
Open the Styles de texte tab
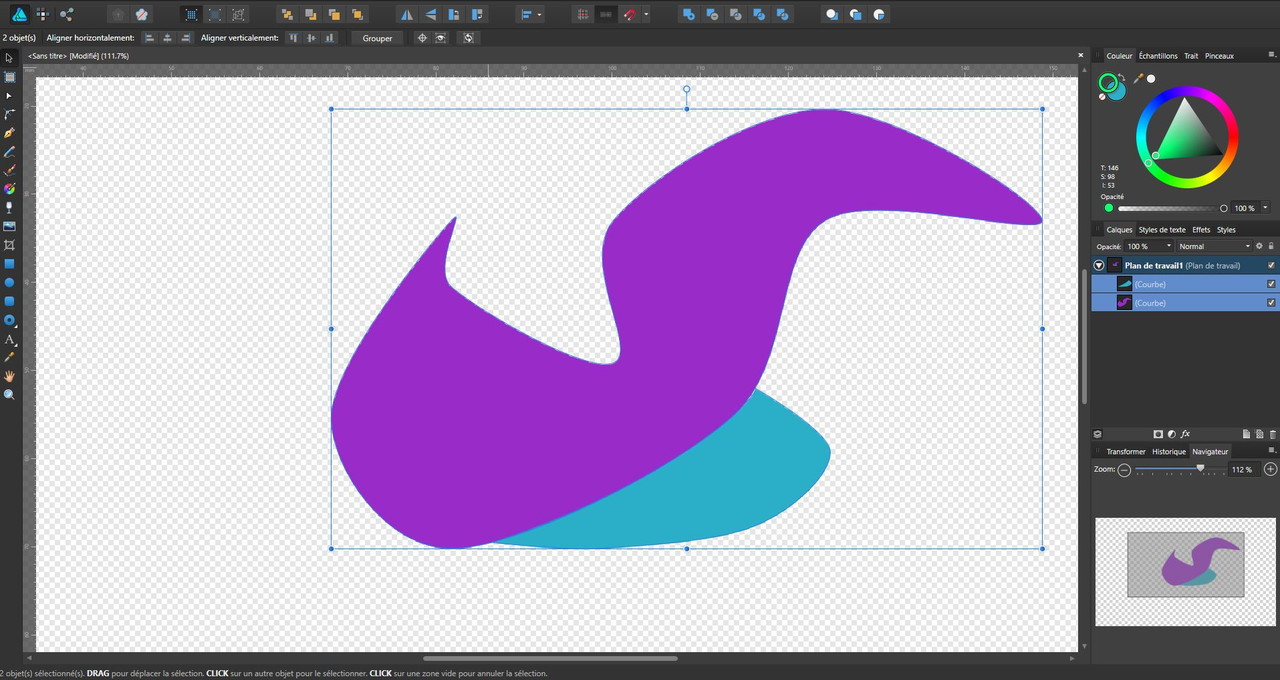click(x=1162, y=230)
